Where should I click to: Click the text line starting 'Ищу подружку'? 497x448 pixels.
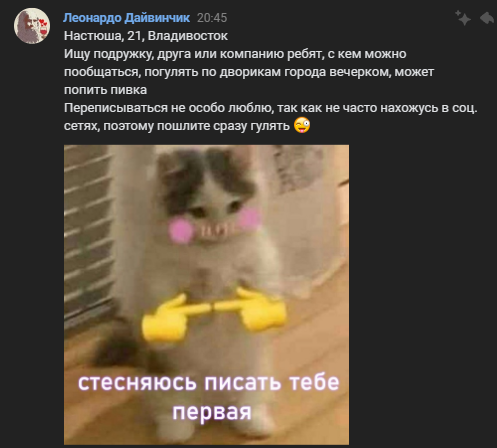(235, 54)
